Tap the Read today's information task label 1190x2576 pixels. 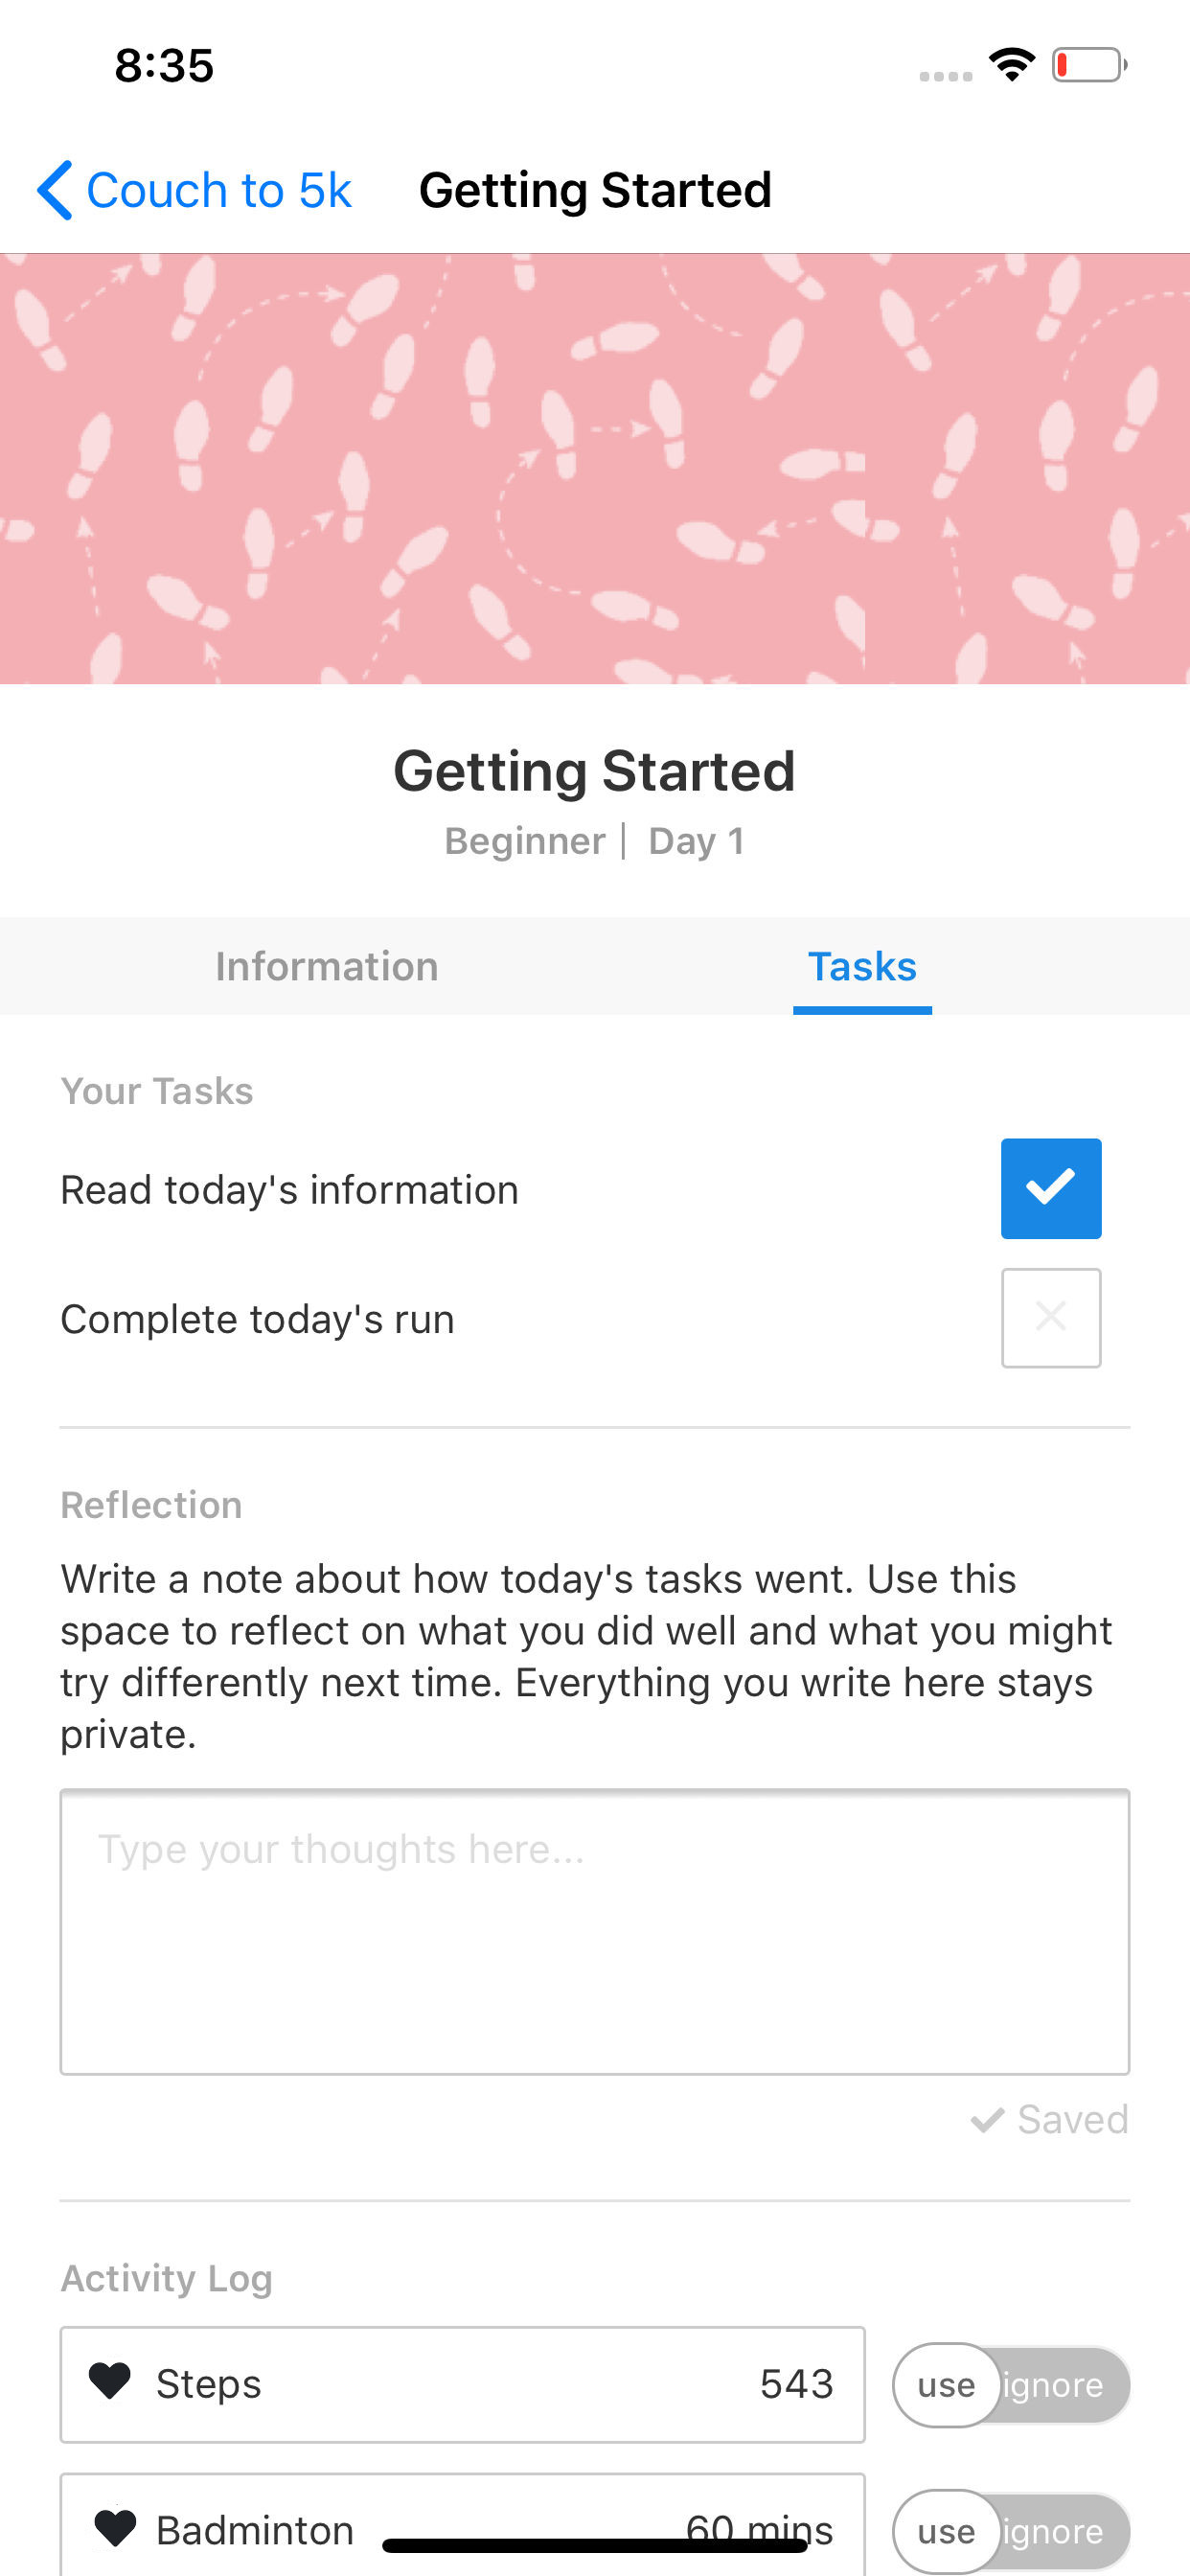pos(289,1190)
